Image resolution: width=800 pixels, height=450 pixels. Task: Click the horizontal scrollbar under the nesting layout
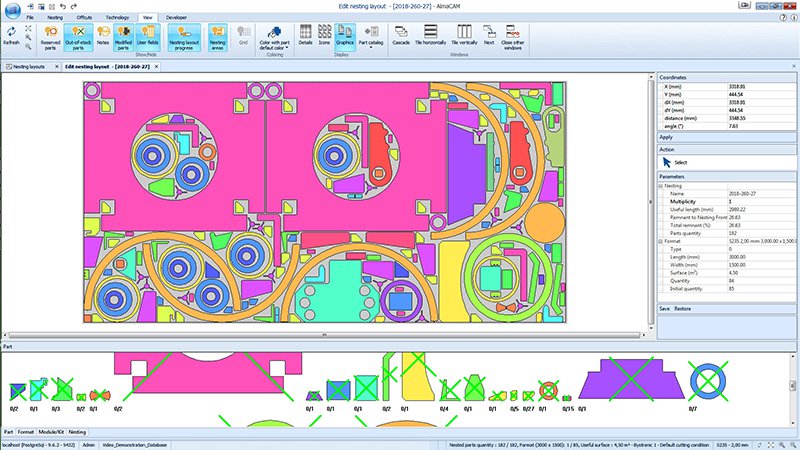[x=323, y=333]
